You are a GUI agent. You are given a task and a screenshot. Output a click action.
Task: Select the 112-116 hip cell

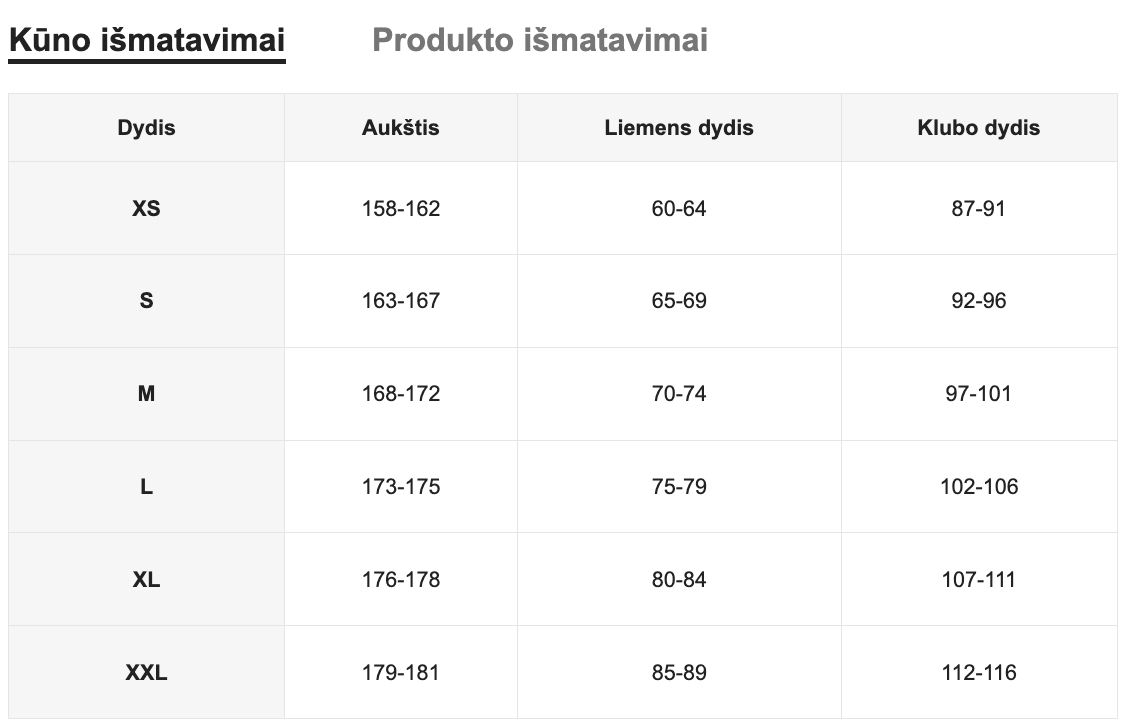(x=978, y=673)
